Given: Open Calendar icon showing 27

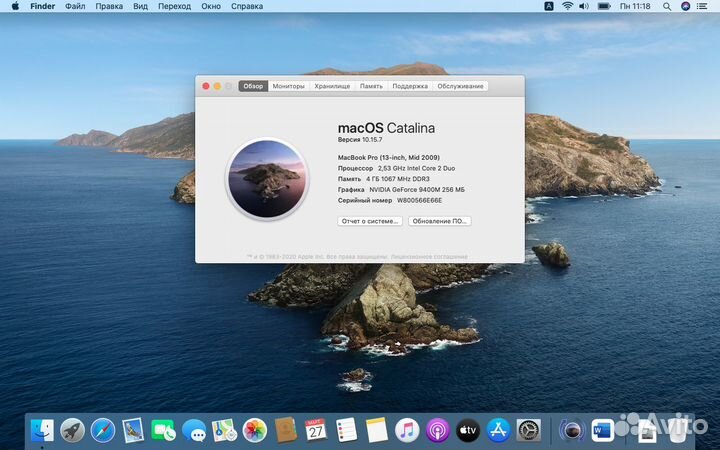Looking at the screenshot, I should tap(315, 431).
